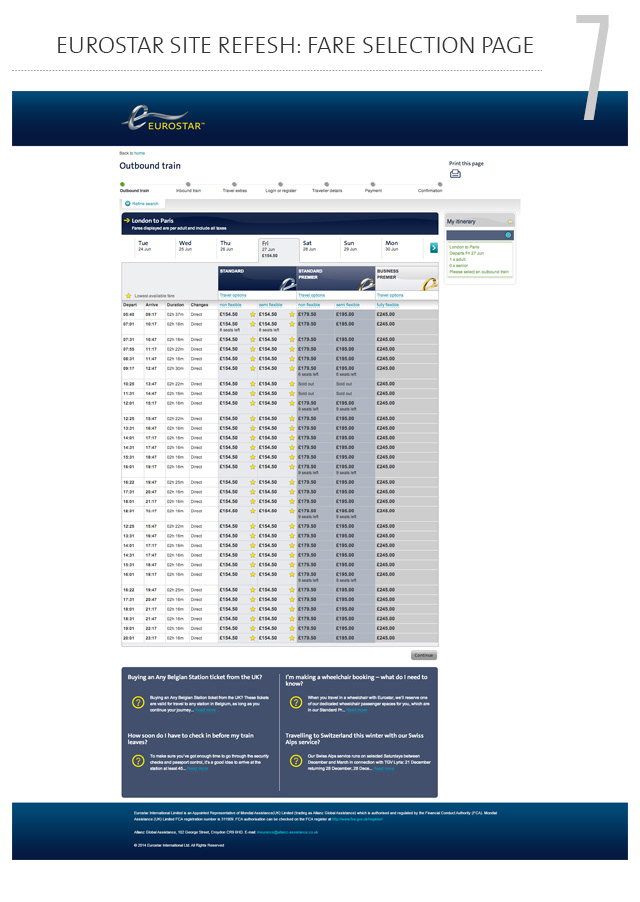640x902 pixels.
Task: Click the Continue button below the fare table
Action: 424,655
